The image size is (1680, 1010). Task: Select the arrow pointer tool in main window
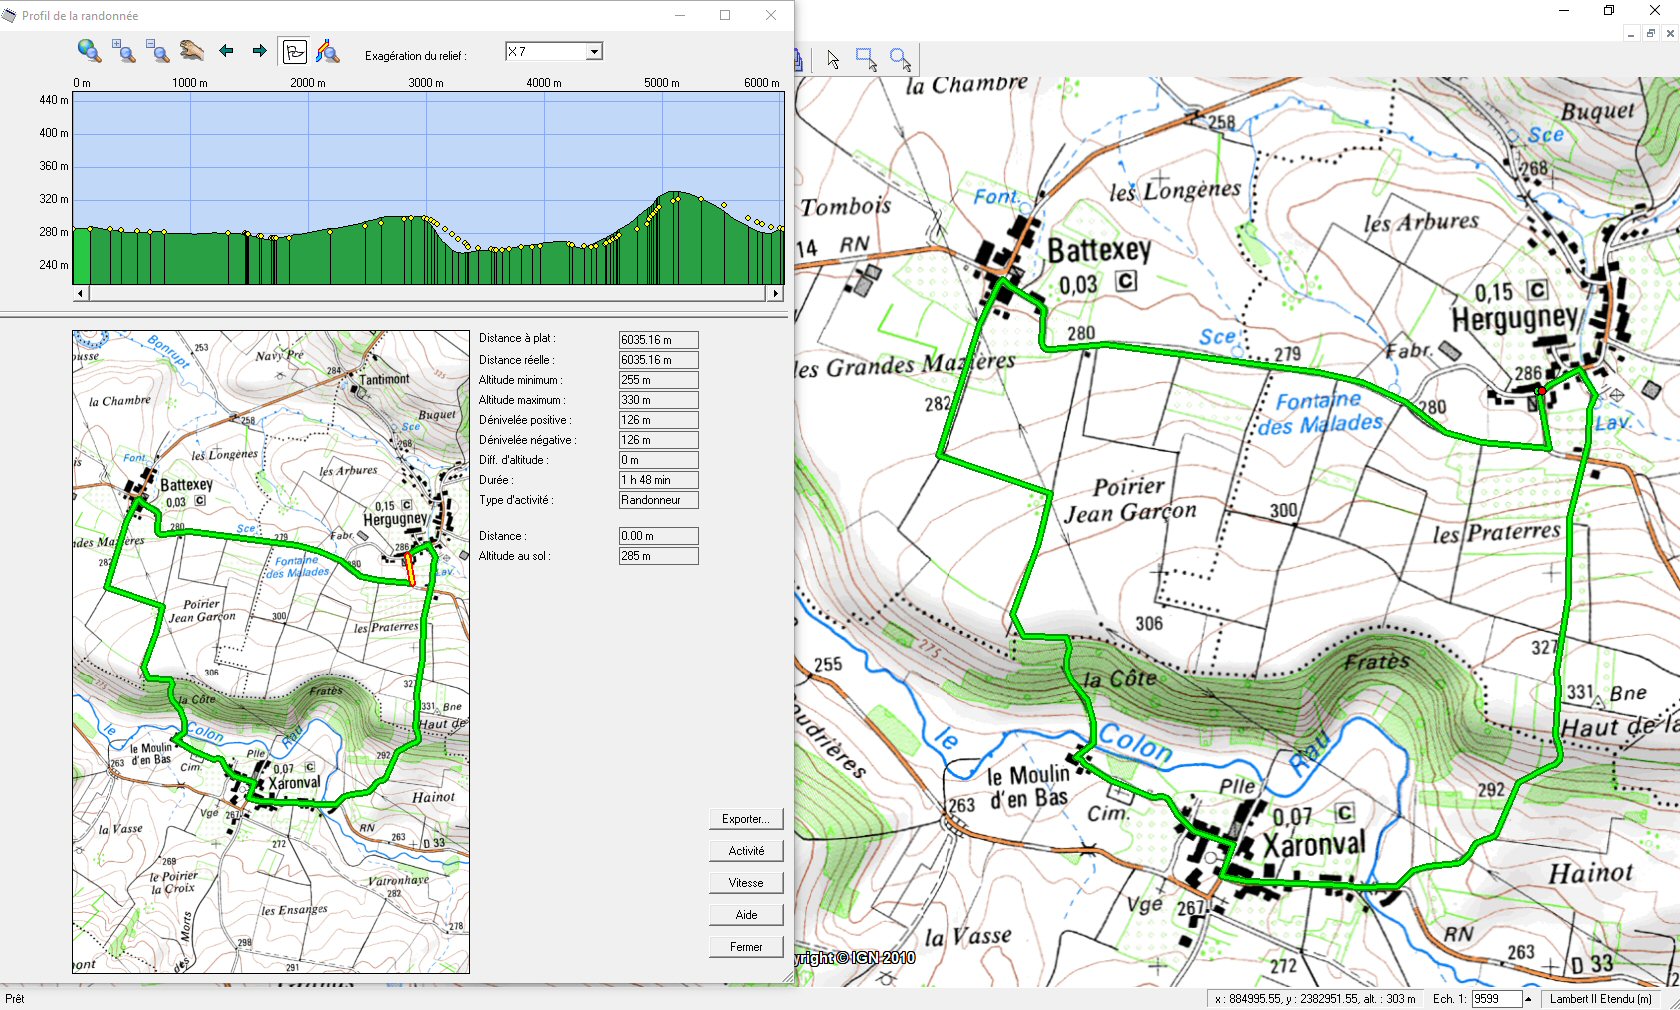[x=833, y=60]
